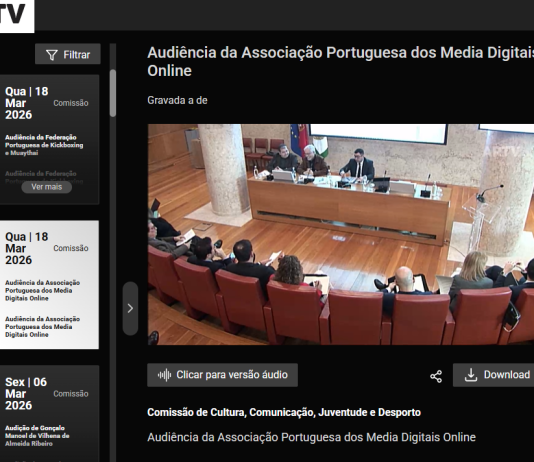Collapse the sidebar with the chevron arrow handle
The image size is (534, 462).
130,308
